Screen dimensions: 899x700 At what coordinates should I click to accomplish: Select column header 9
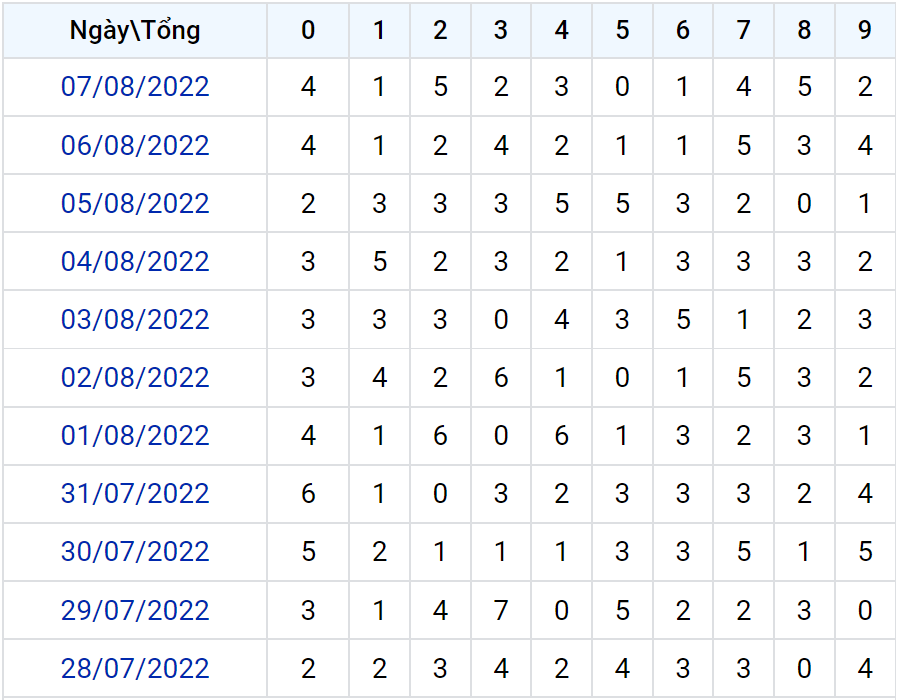[x=865, y=30]
